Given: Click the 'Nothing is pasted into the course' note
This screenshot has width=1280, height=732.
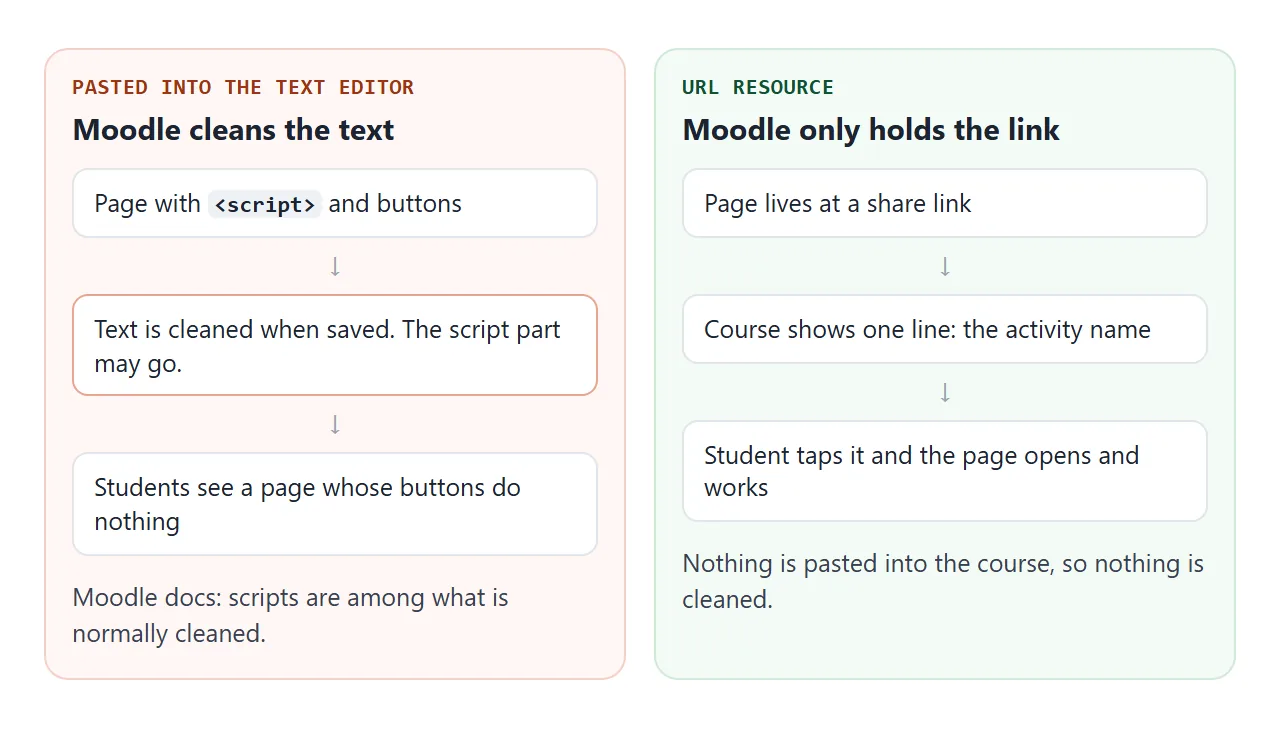Looking at the screenshot, I should (943, 581).
